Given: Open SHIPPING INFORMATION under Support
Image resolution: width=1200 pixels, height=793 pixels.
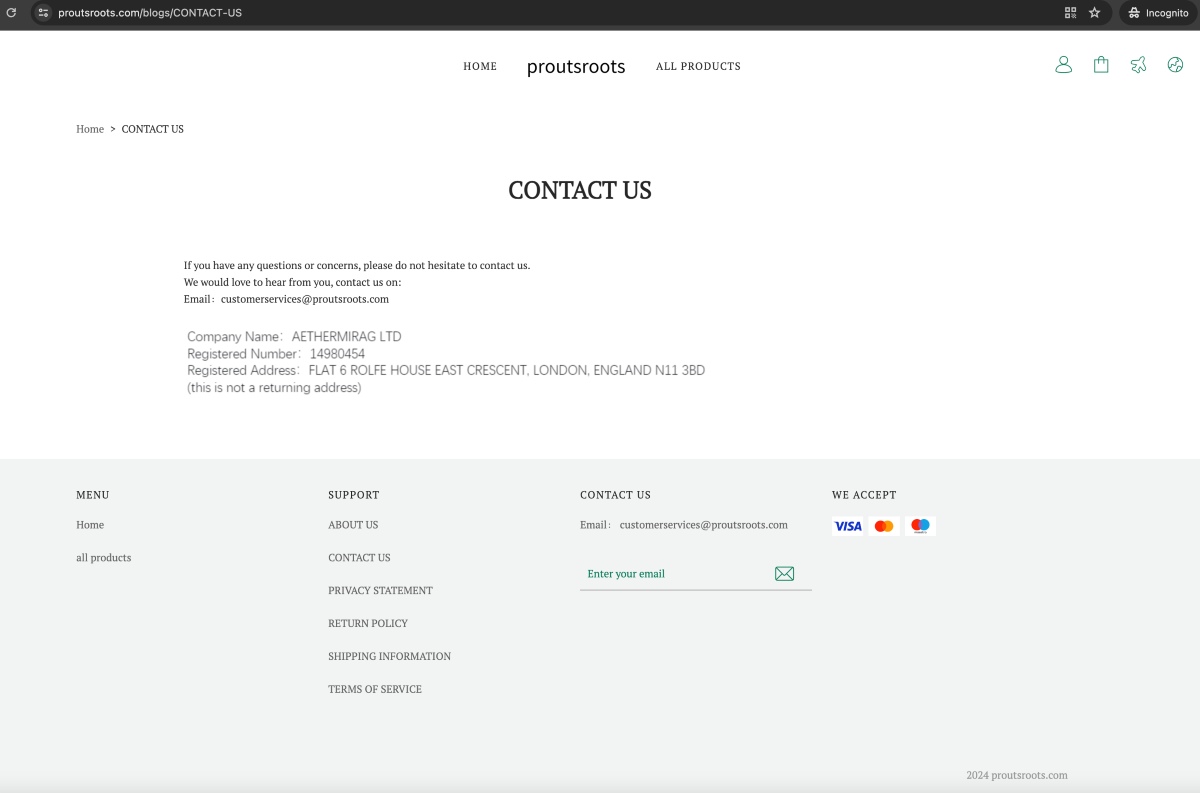Looking at the screenshot, I should point(389,656).
